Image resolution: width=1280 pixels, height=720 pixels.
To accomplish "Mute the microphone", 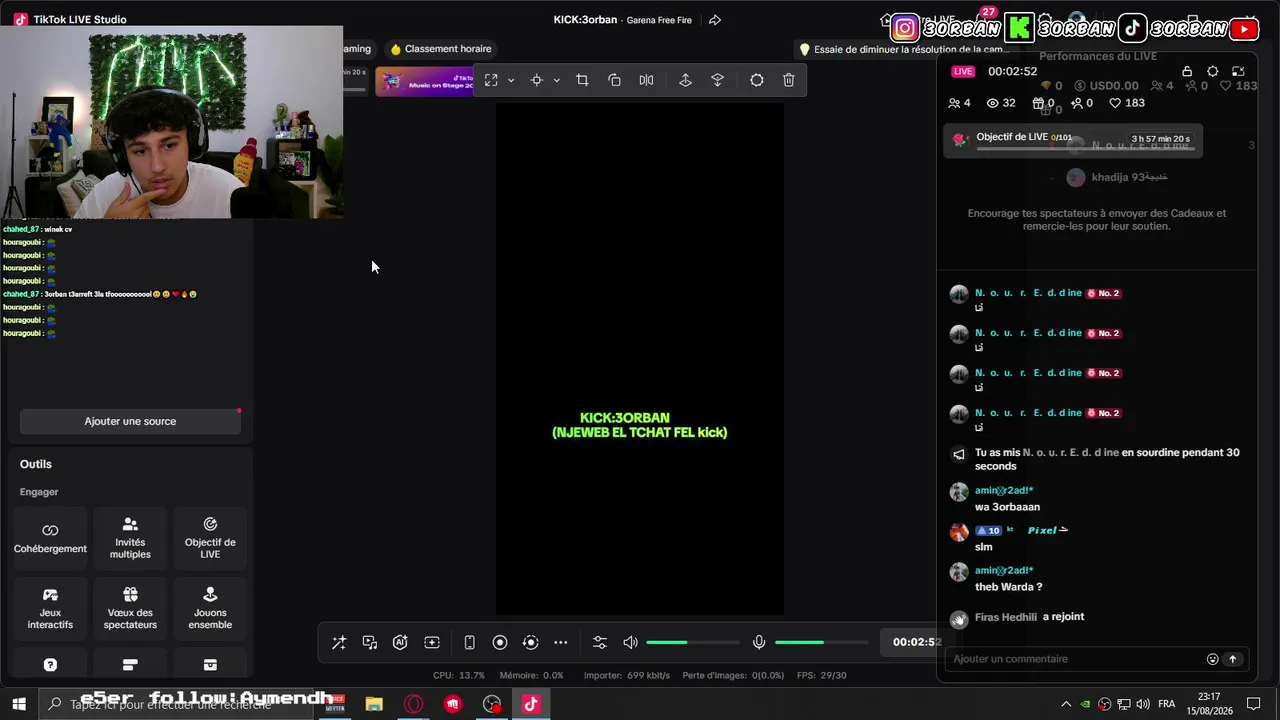I will pyautogui.click(x=759, y=642).
